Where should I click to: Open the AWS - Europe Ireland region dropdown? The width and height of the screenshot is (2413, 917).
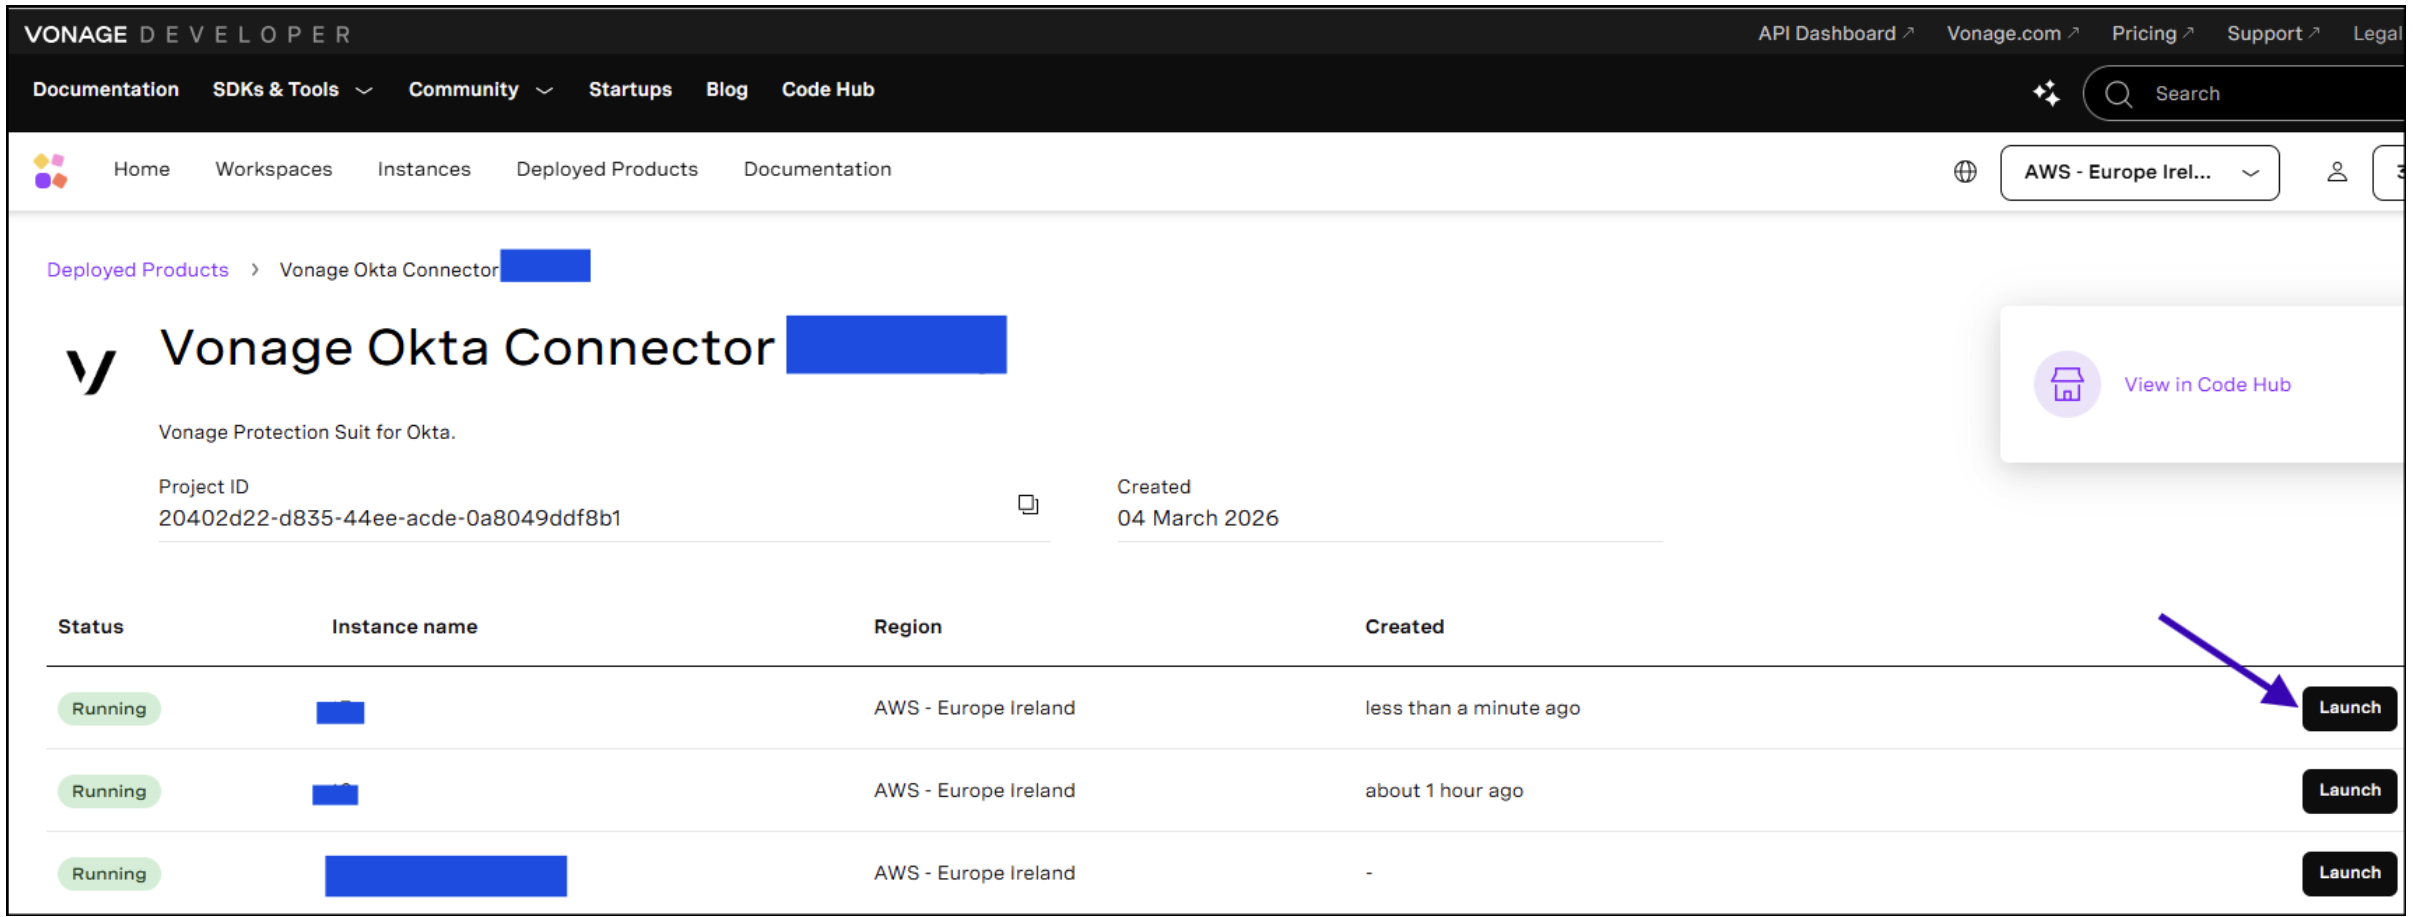2139,172
